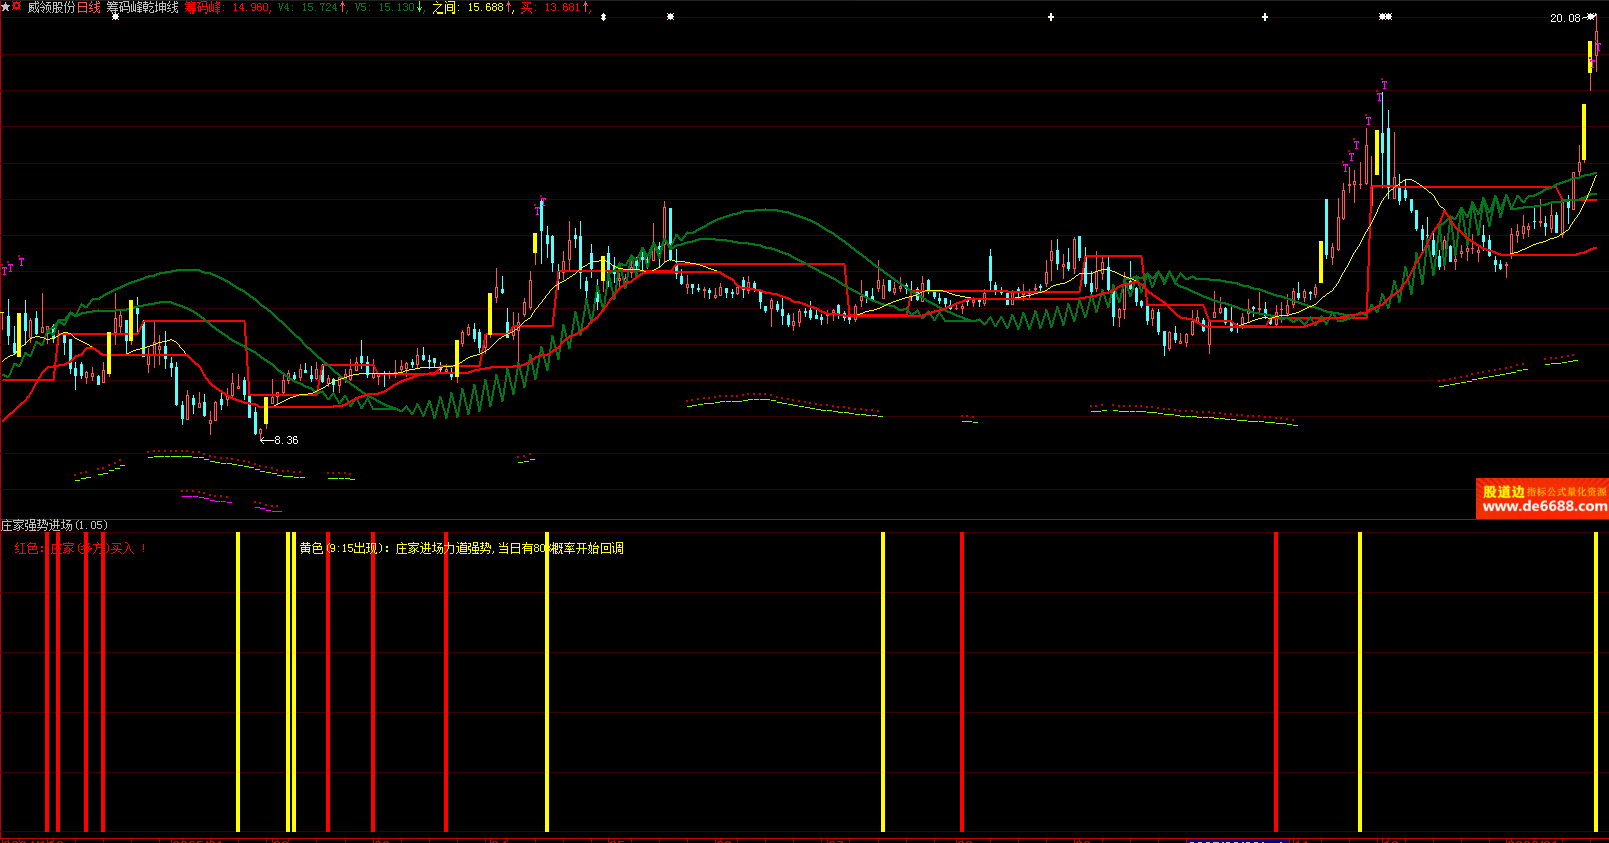Click the 20.08 high price marker

coord(1565,18)
